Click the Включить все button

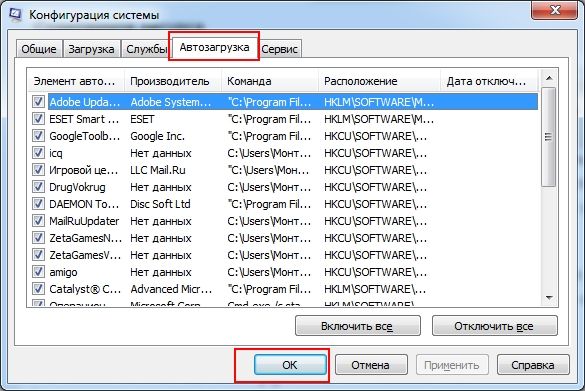[357, 326]
